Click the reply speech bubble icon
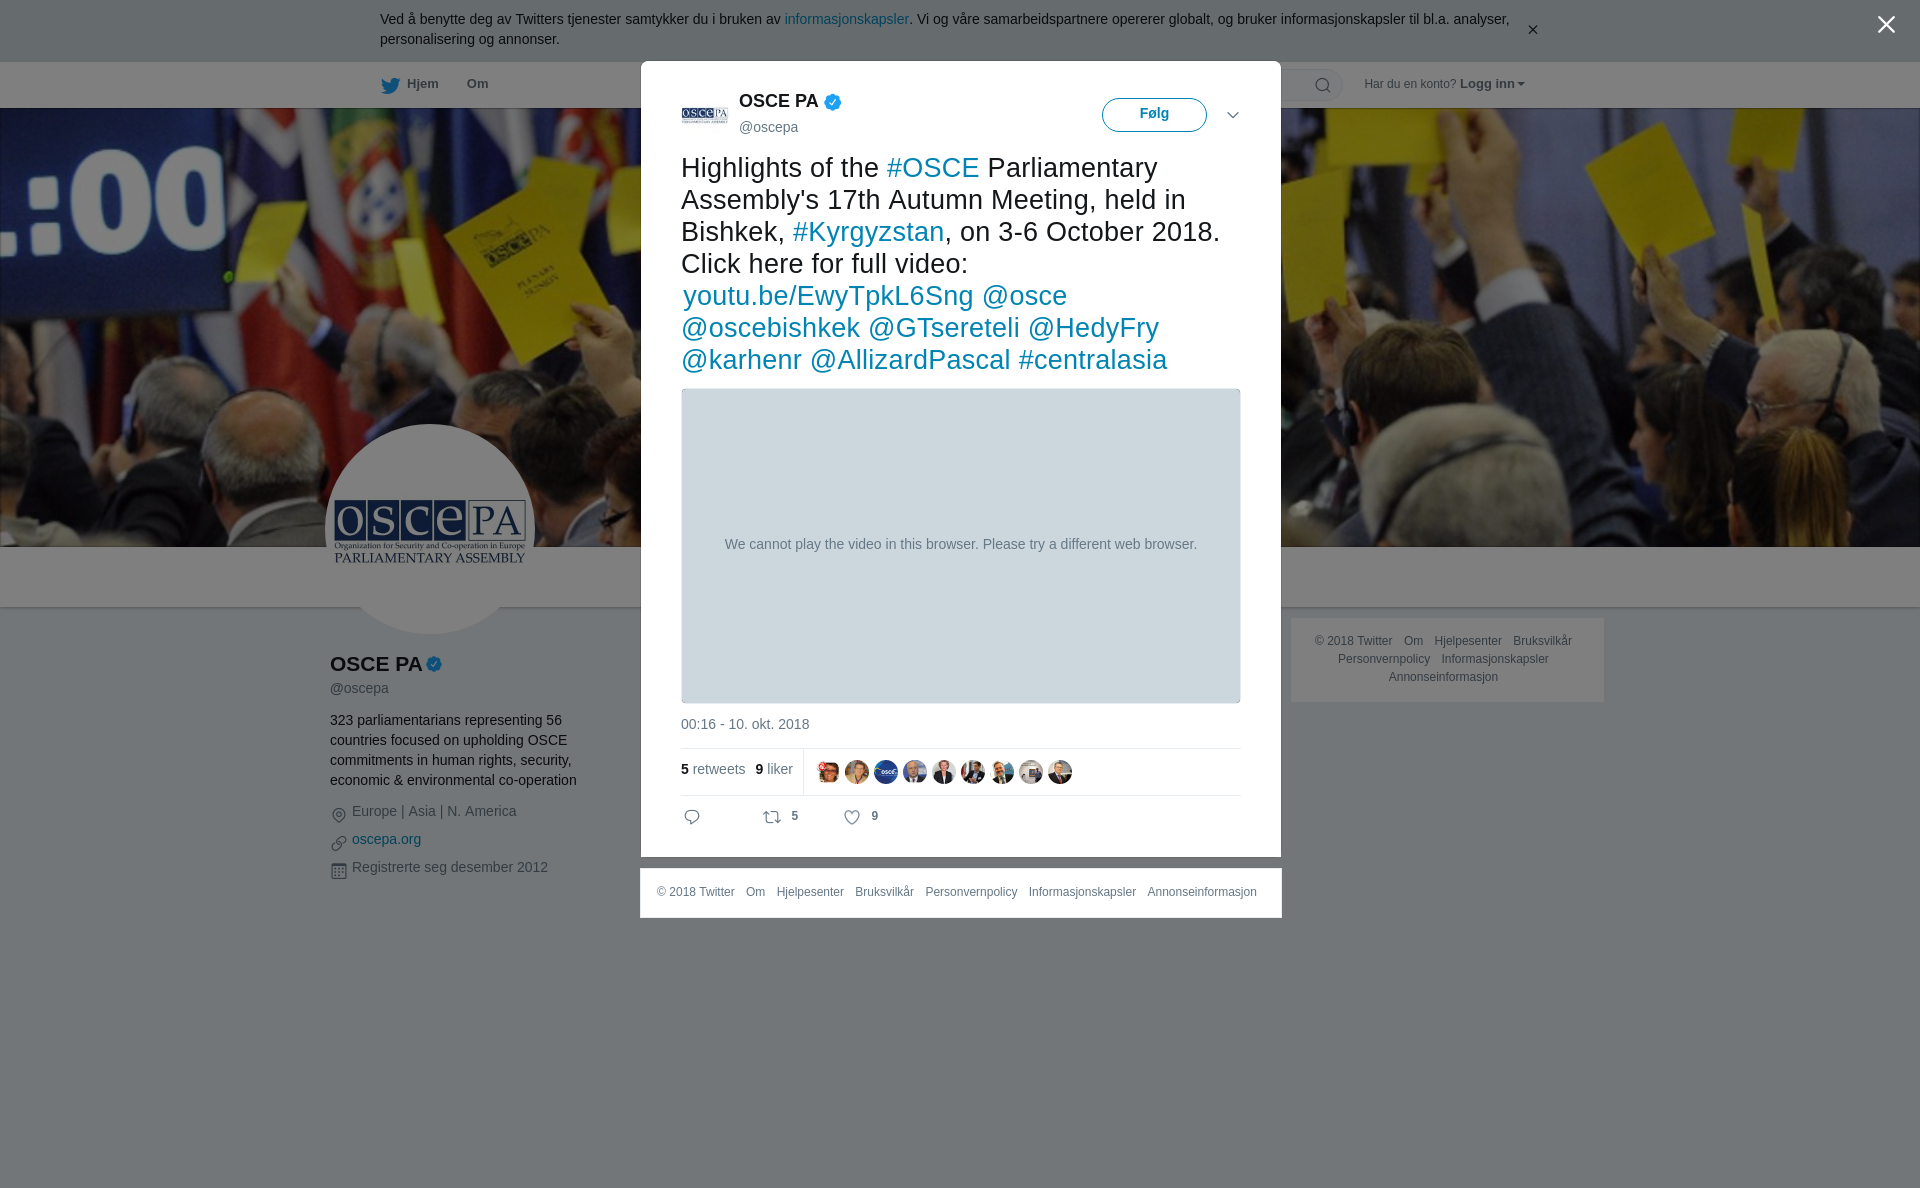The image size is (1920, 1188). pos(692,817)
